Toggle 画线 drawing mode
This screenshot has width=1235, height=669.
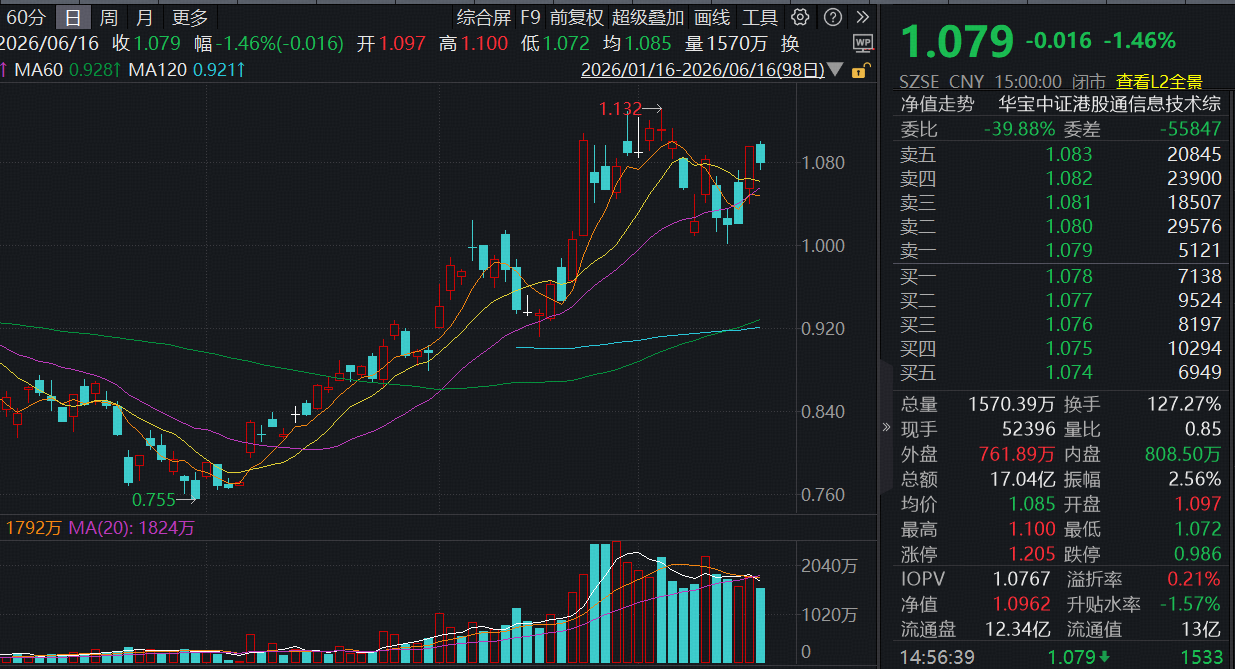(x=712, y=17)
